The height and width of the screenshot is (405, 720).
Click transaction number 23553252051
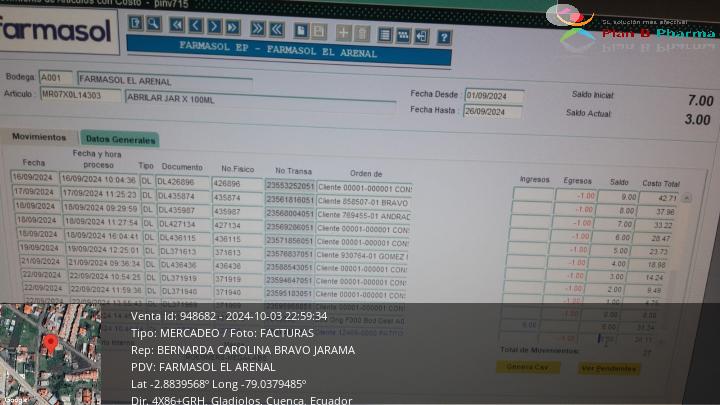290,186
